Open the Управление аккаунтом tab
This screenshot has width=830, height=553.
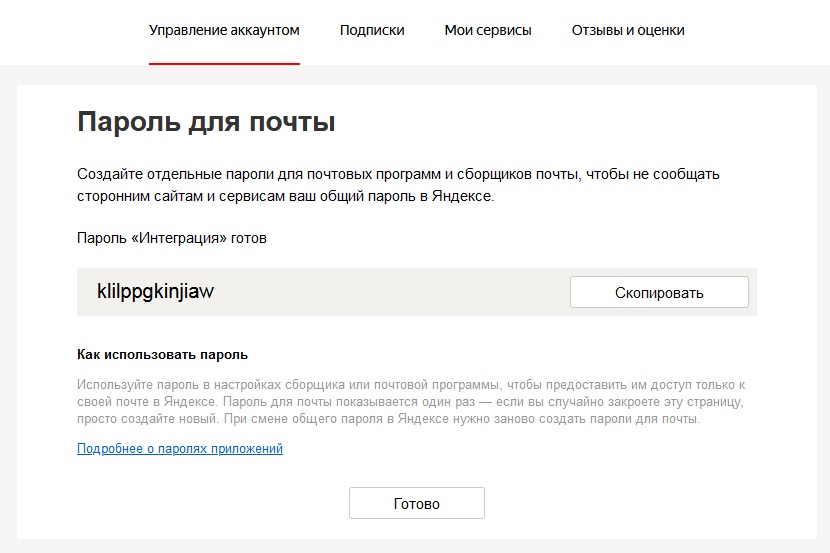[x=224, y=31]
